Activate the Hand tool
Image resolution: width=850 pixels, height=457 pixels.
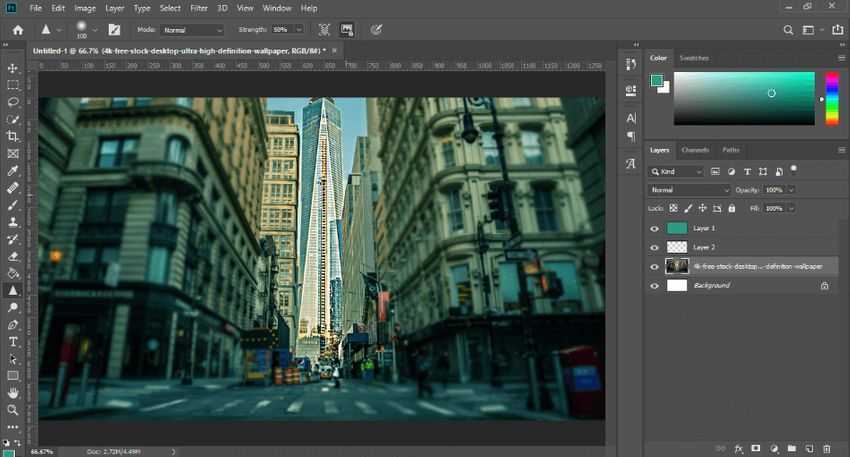[13, 392]
